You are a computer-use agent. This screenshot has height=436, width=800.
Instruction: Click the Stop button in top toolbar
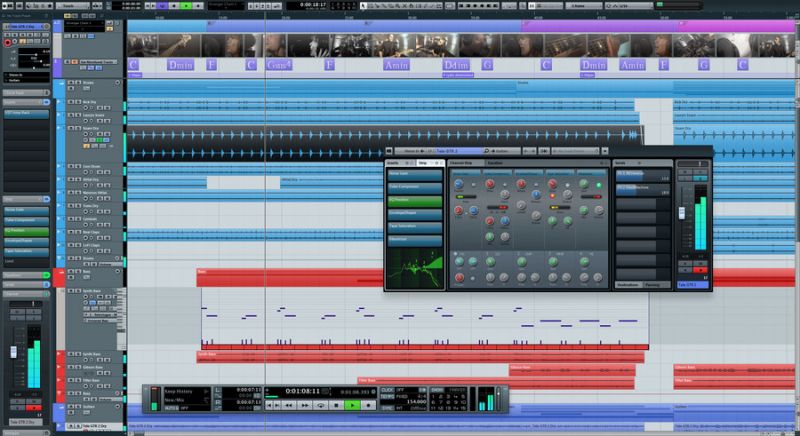(174, 6)
